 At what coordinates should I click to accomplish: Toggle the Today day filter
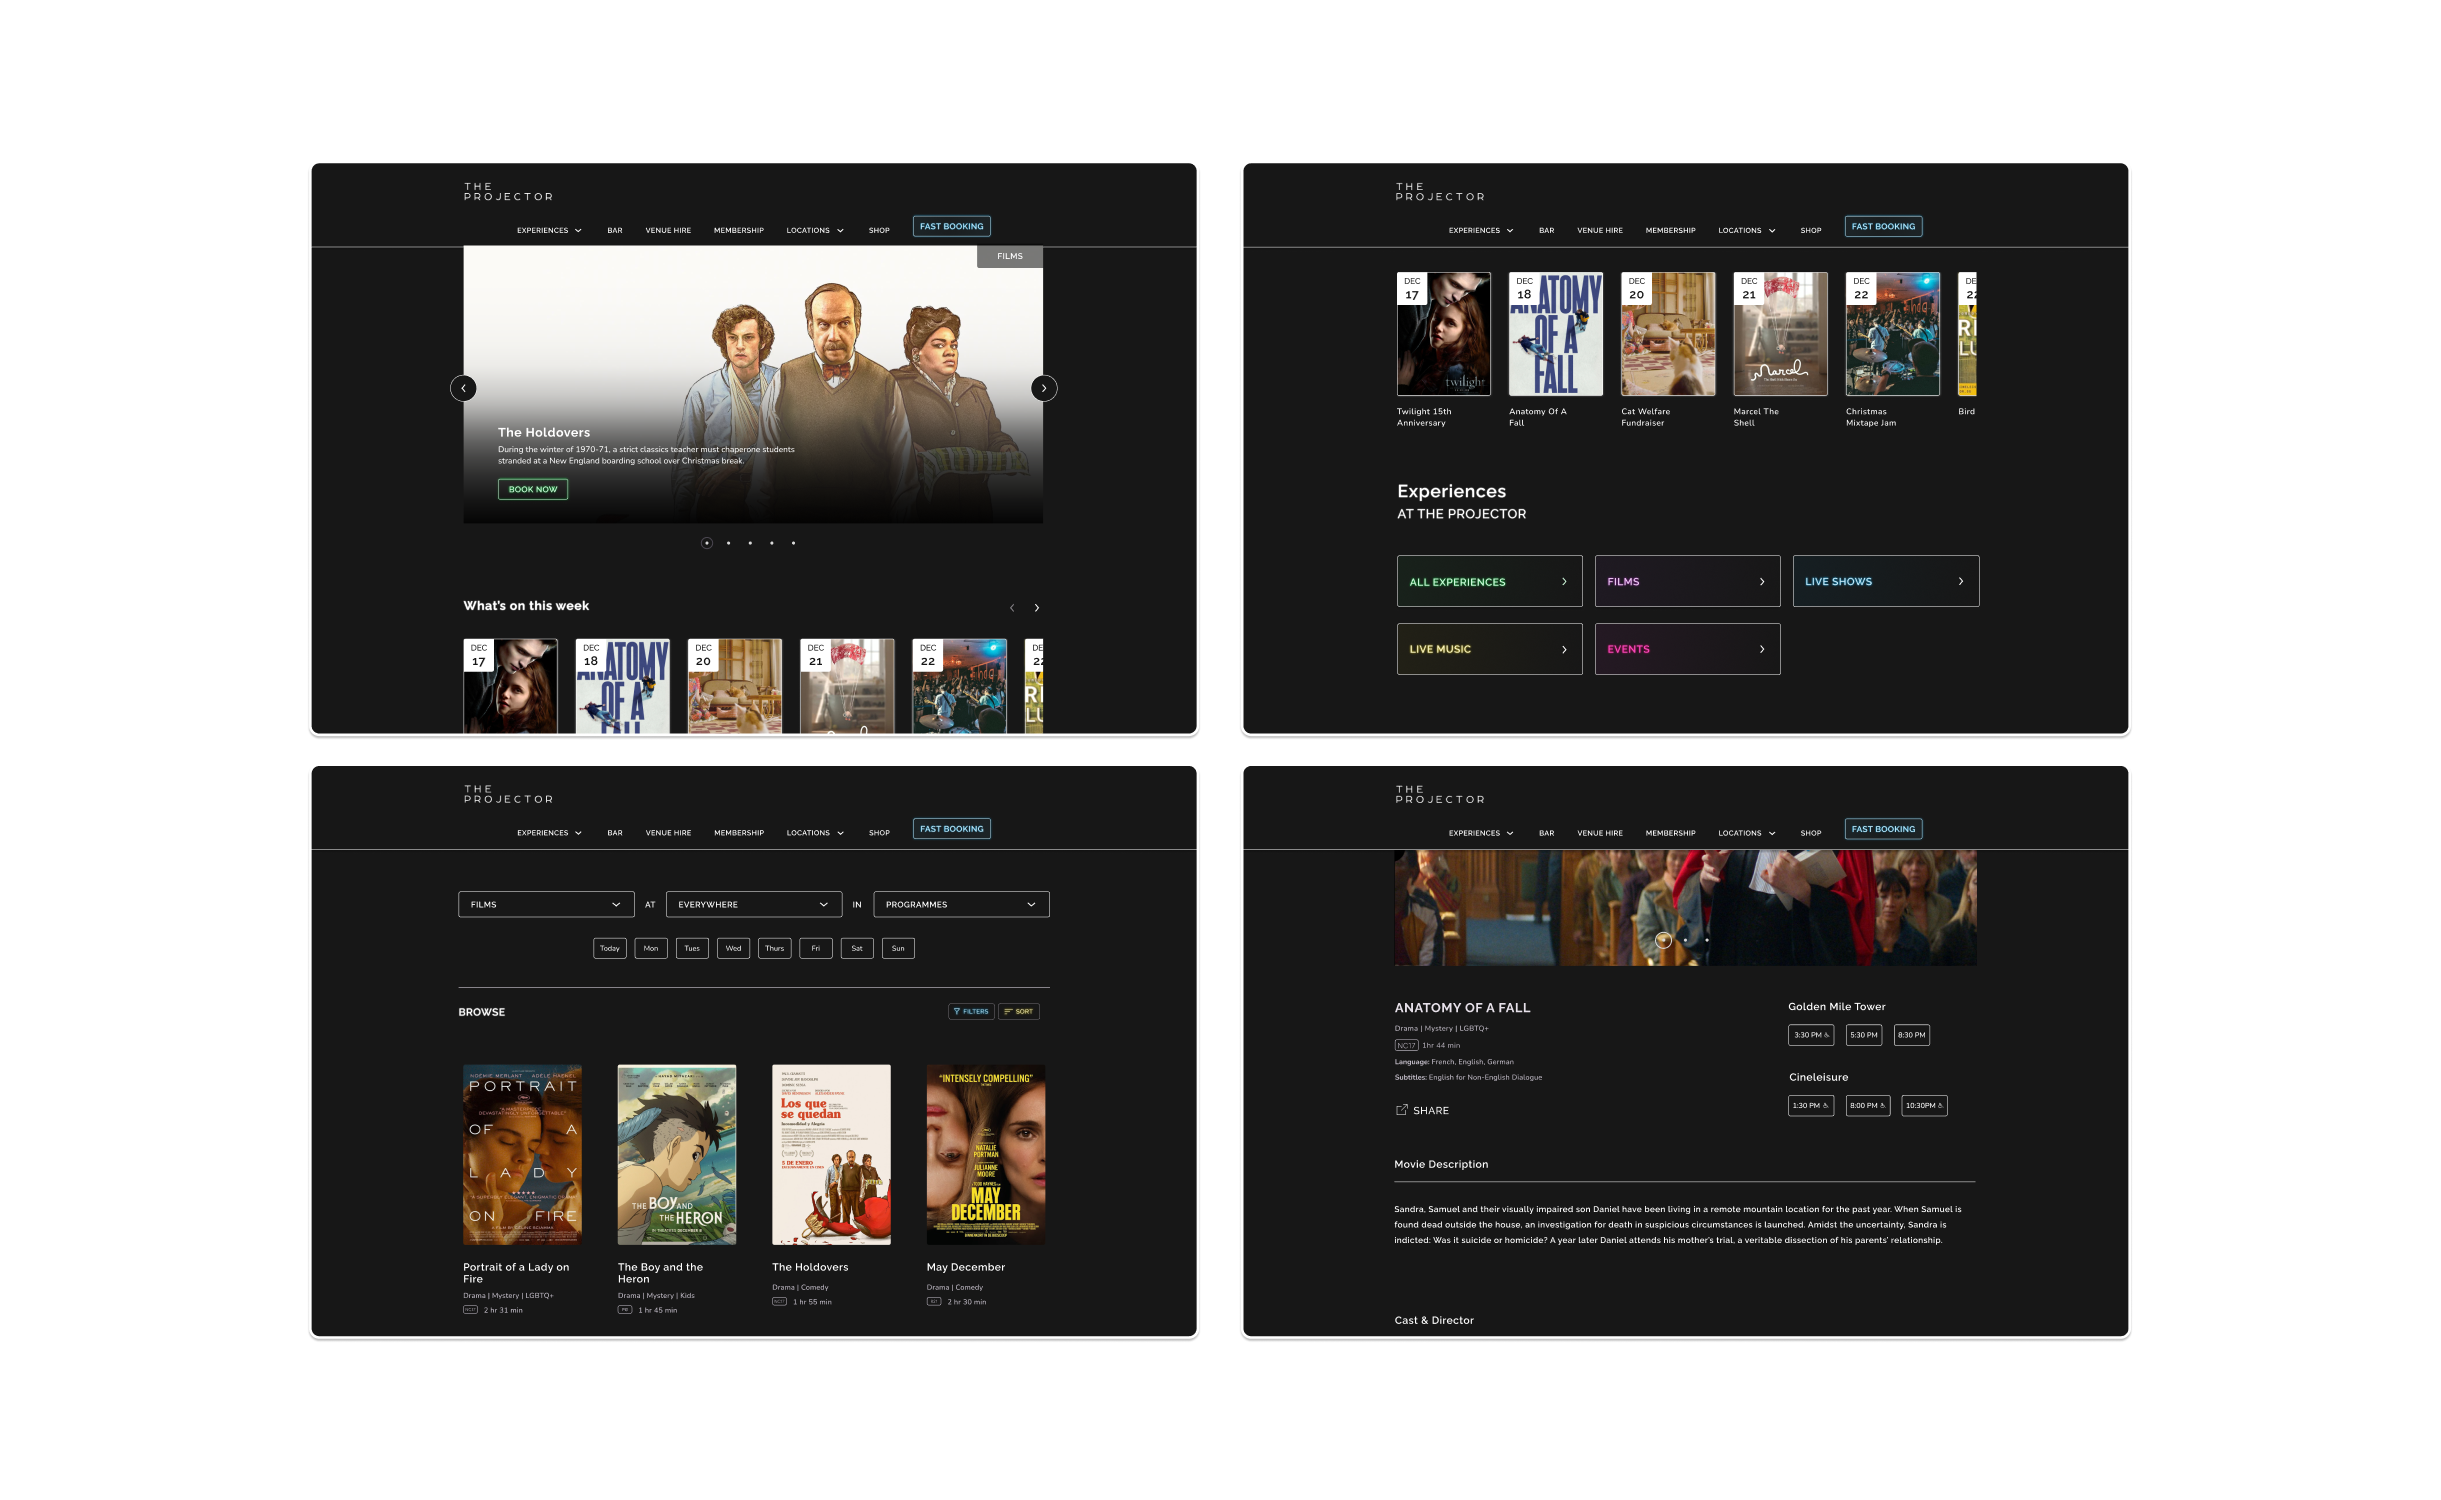click(x=609, y=948)
